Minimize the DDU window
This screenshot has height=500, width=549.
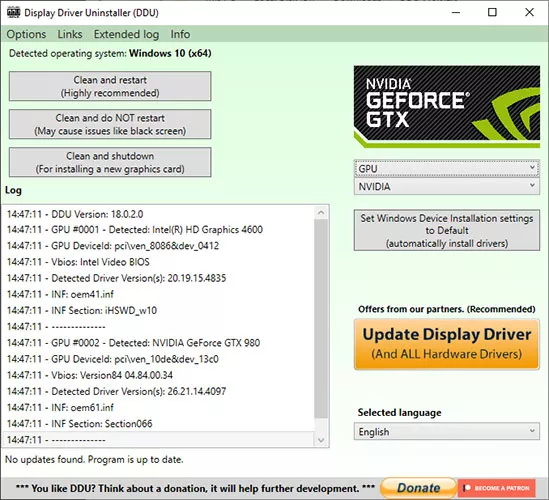(456, 13)
